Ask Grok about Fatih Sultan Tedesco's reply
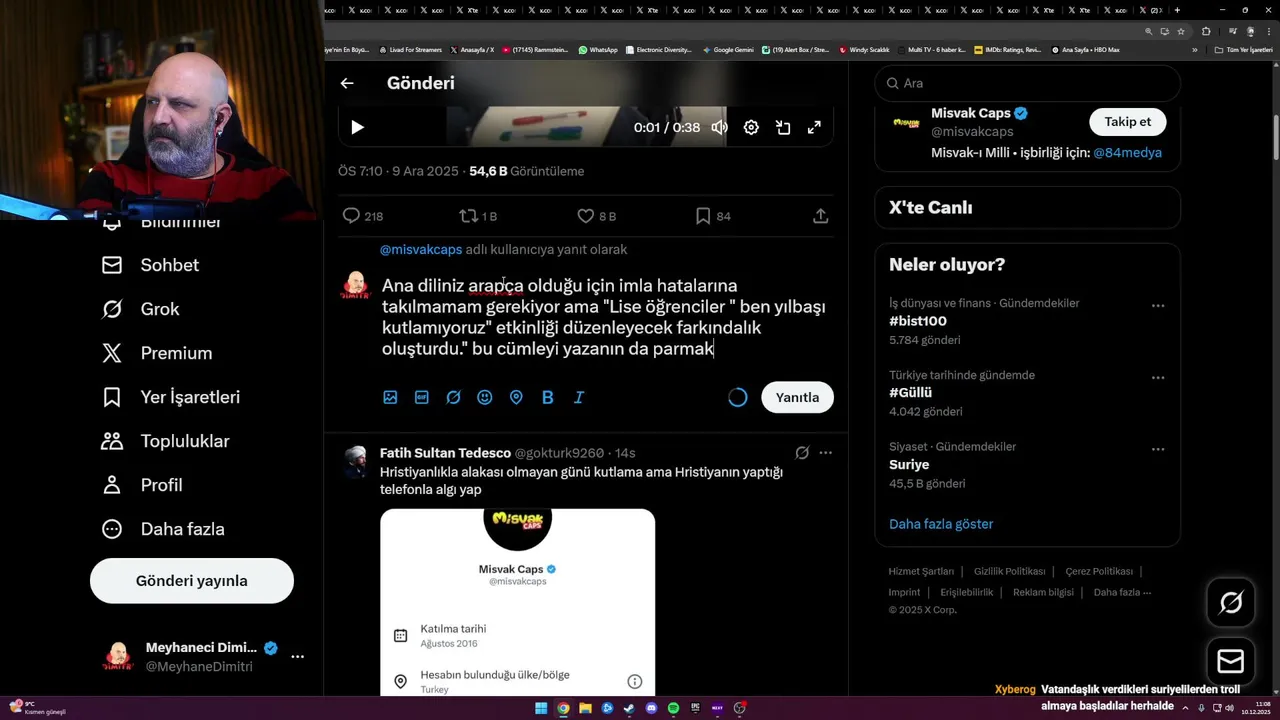Image resolution: width=1280 pixels, height=720 pixels. tap(802, 453)
